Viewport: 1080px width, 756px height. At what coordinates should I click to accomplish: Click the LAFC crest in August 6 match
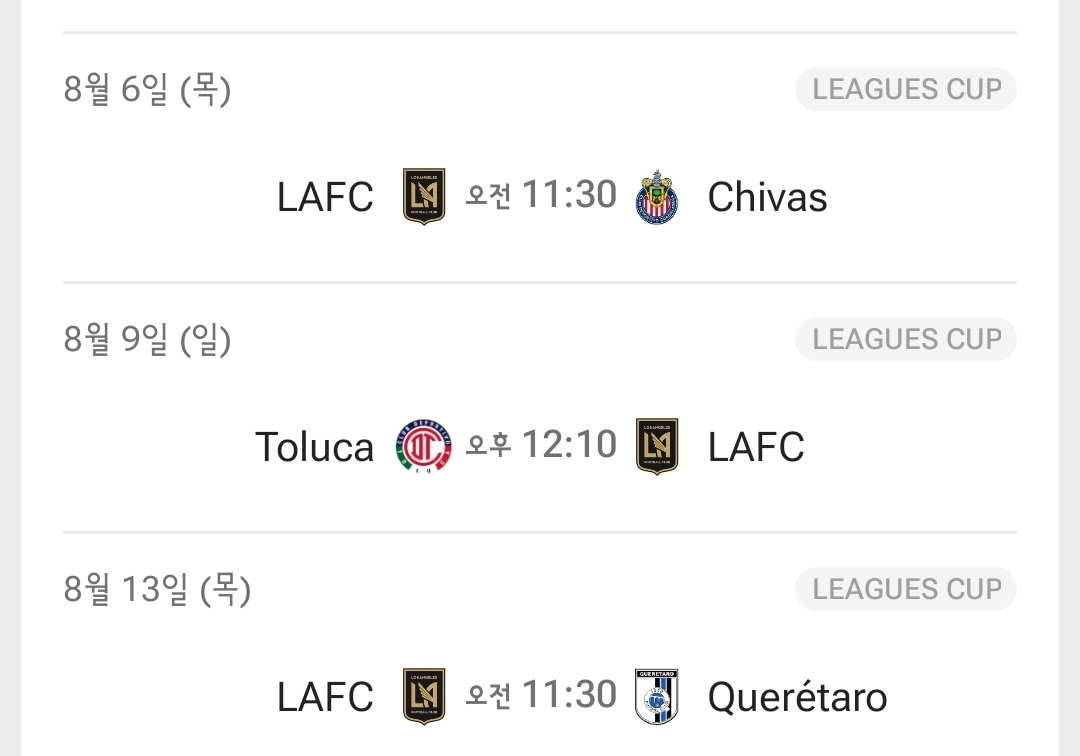click(424, 196)
